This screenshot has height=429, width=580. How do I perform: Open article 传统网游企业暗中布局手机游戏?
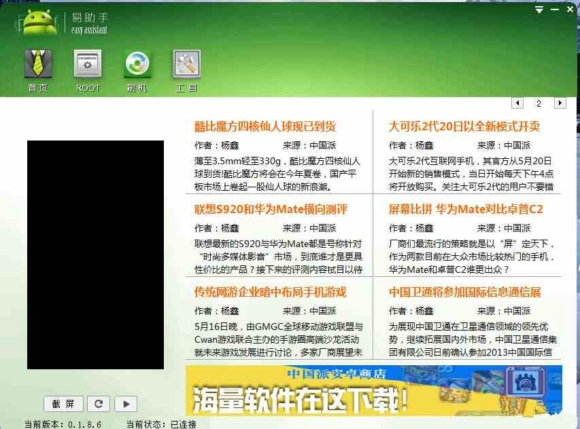point(270,292)
